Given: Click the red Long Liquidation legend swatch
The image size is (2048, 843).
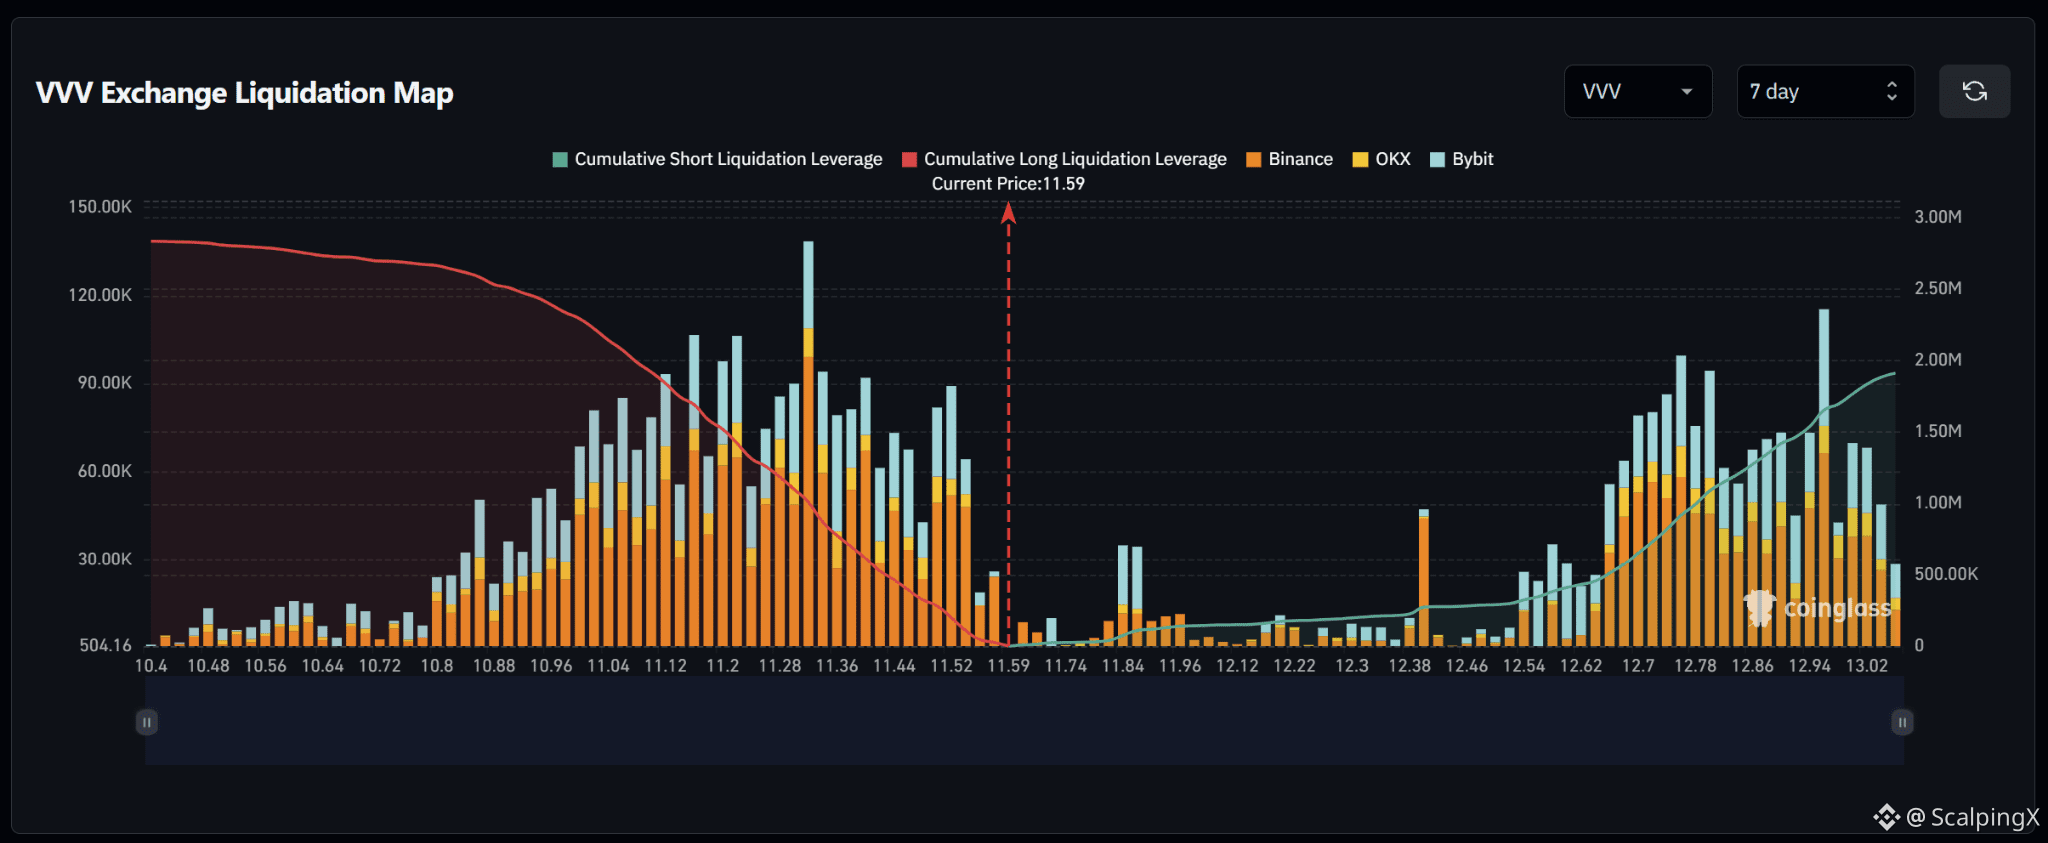Looking at the screenshot, I should pyautogui.click(x=909, y=160).
